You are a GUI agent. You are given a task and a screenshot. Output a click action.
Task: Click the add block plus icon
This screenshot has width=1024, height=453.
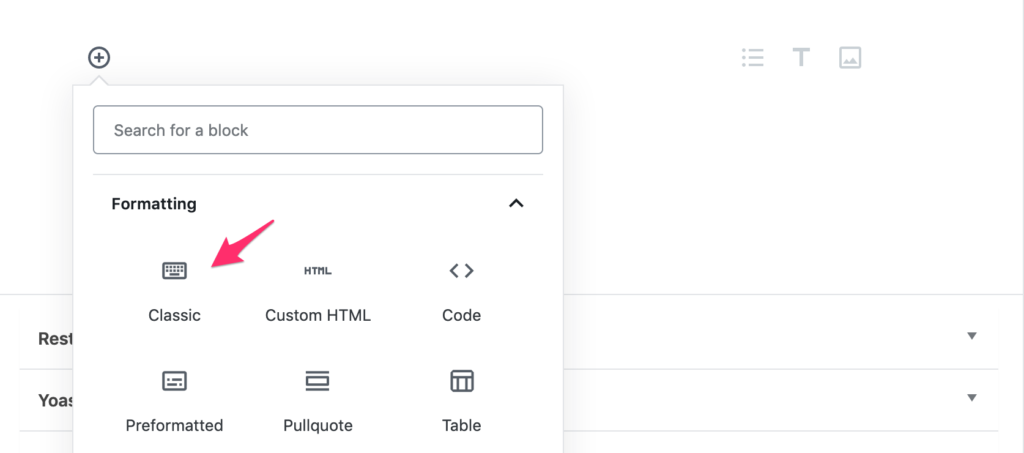tap(98, 57)
